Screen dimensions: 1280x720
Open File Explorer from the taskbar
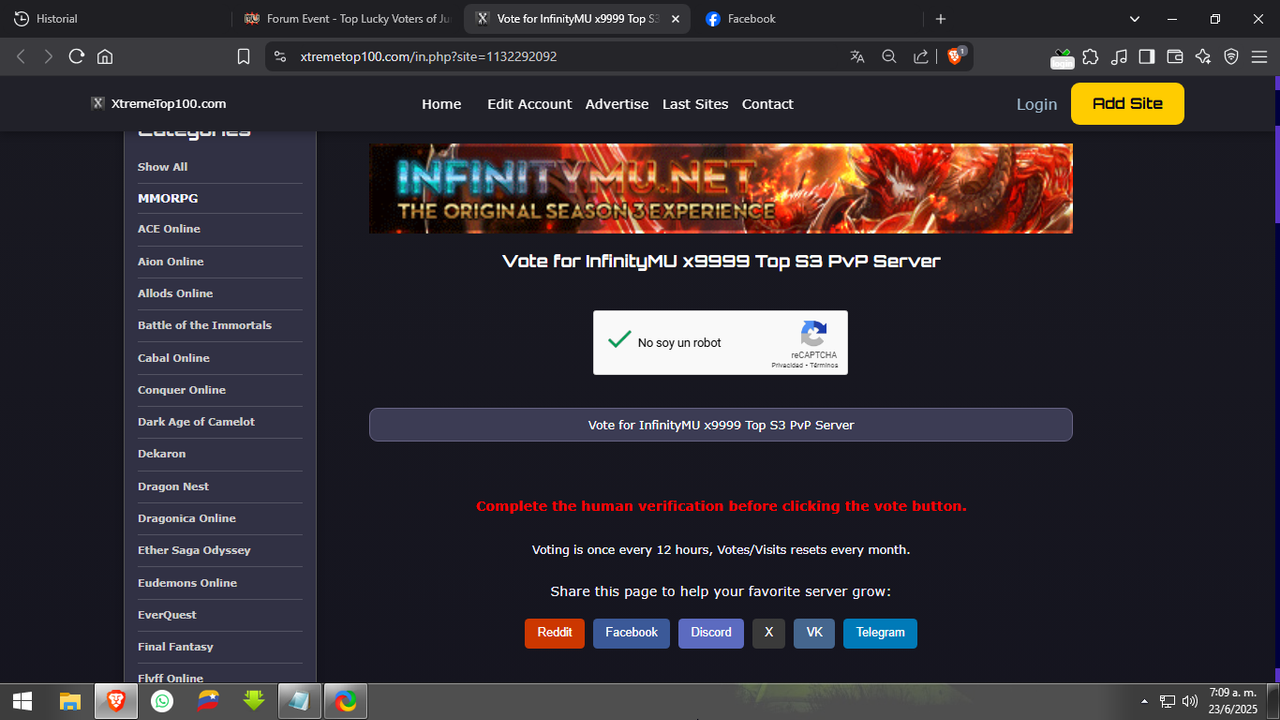pos(69,701)
